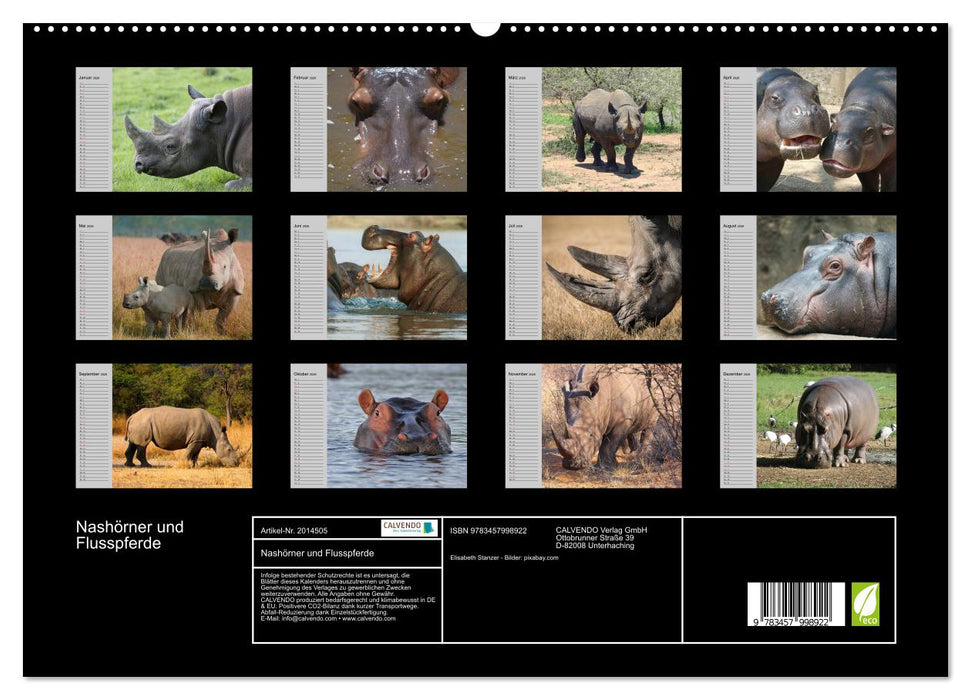971x700 pixels.
Task: Open the März walking rhino thumbnail
Action: click(611, 129)
